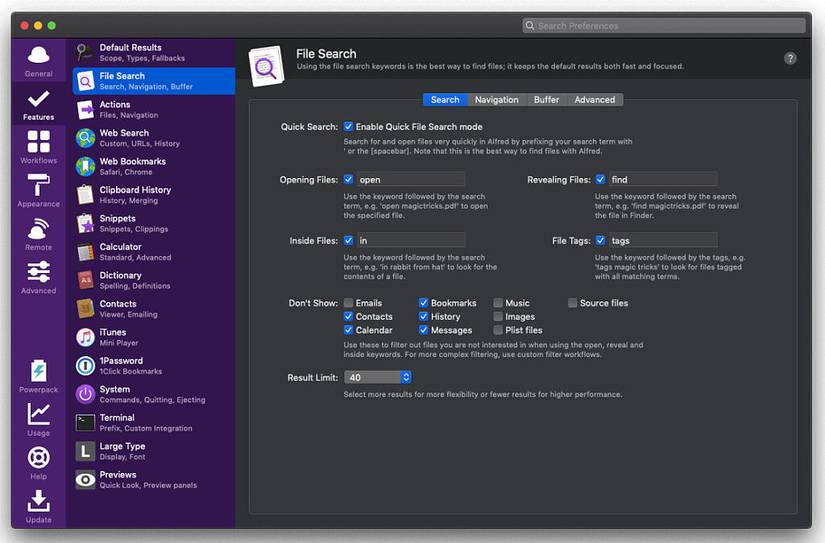Switch to the Search tab
This screenshot has width=825, height=543.
[445, 99]
